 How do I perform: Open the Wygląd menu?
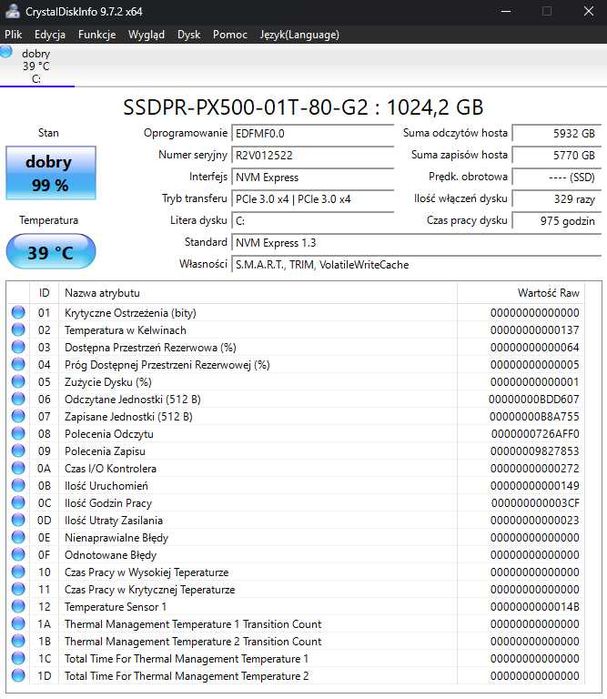pos(146,35)
